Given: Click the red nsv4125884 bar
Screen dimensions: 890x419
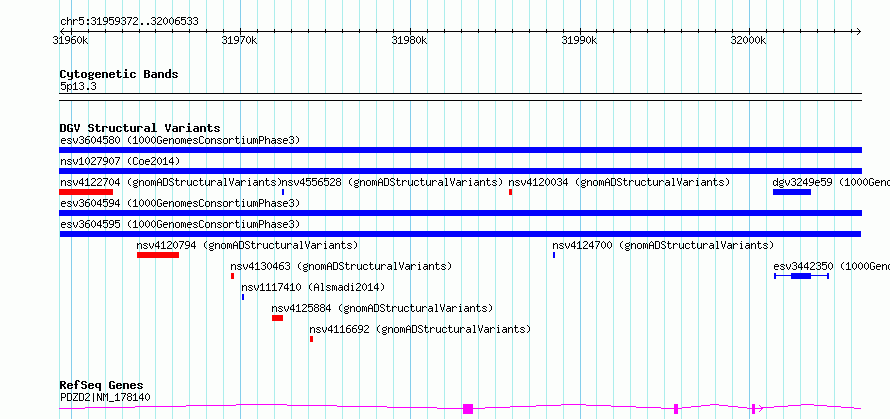Looking at the screenshot, I should pyautogui.click(x=277, y=318).
